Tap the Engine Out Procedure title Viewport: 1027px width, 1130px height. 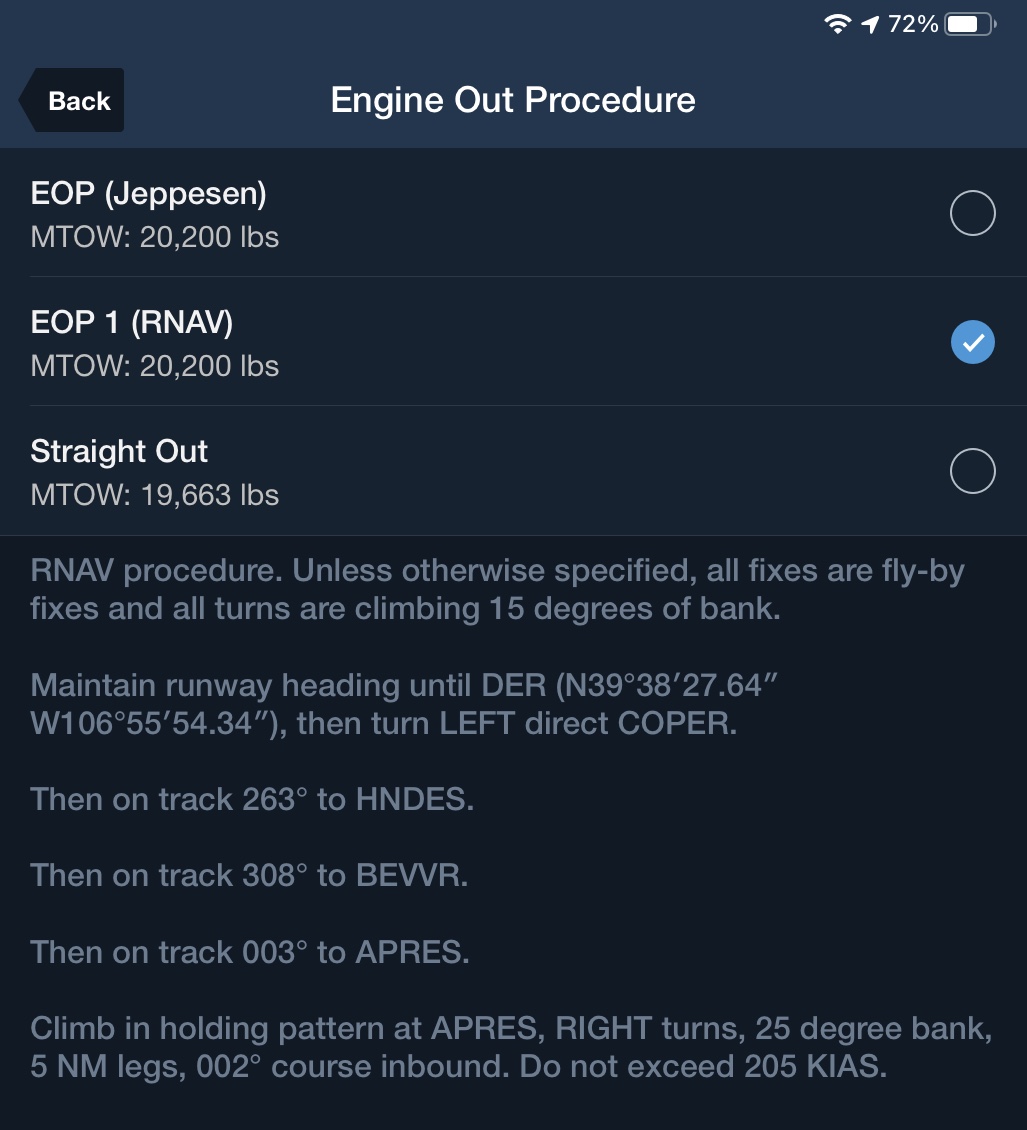(x=512, y=100)
